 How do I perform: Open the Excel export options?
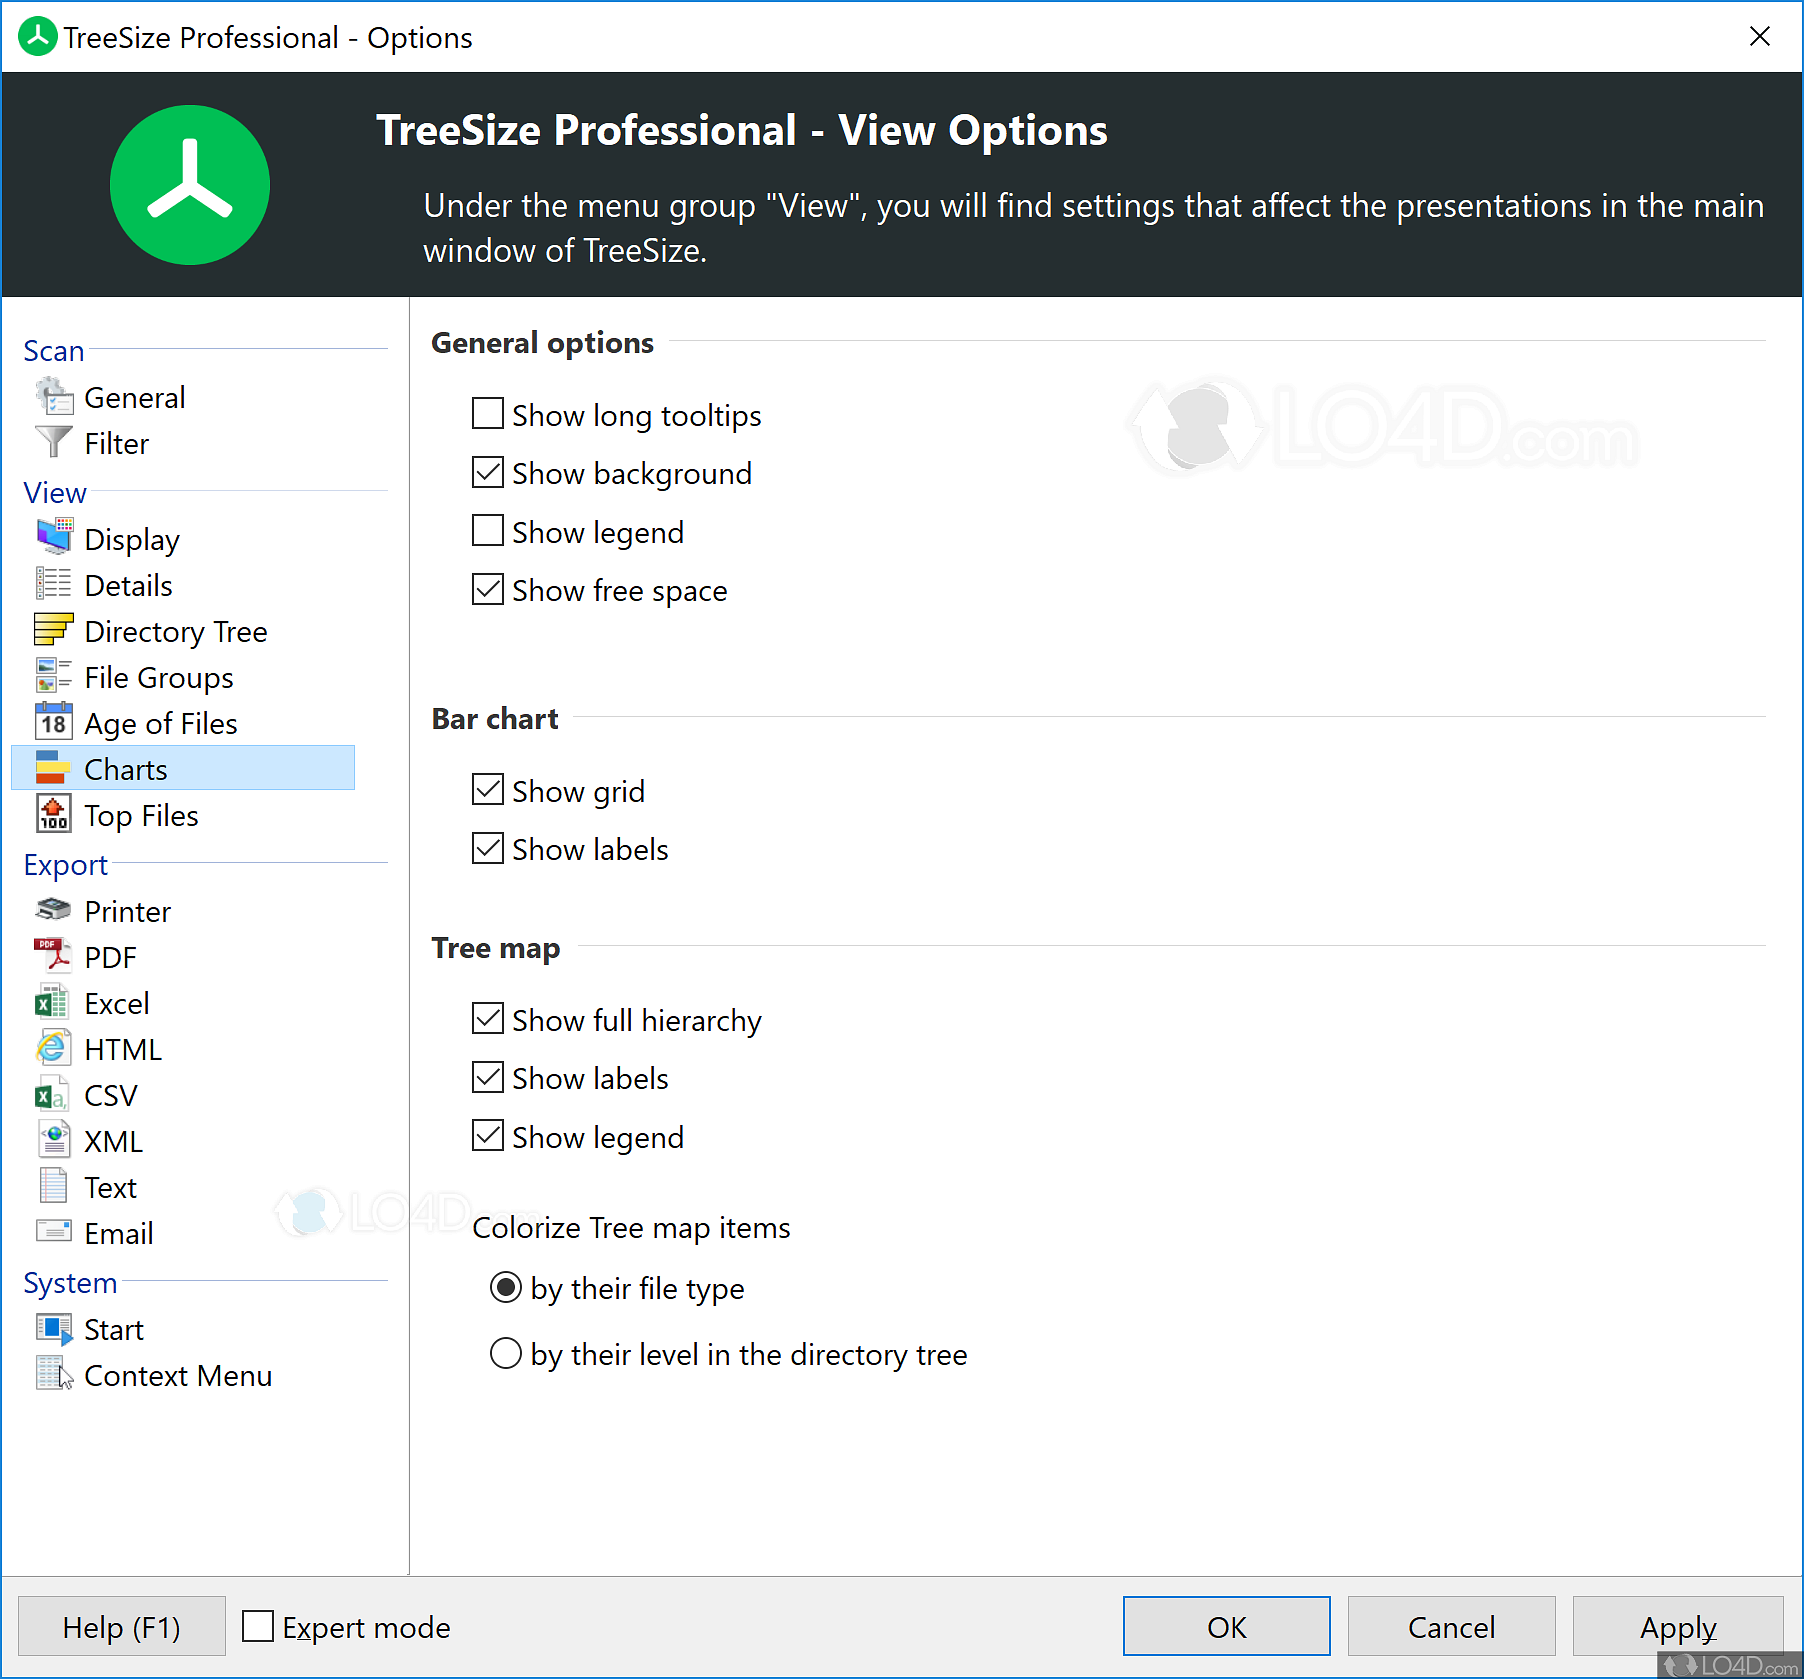coord(116,1003)
